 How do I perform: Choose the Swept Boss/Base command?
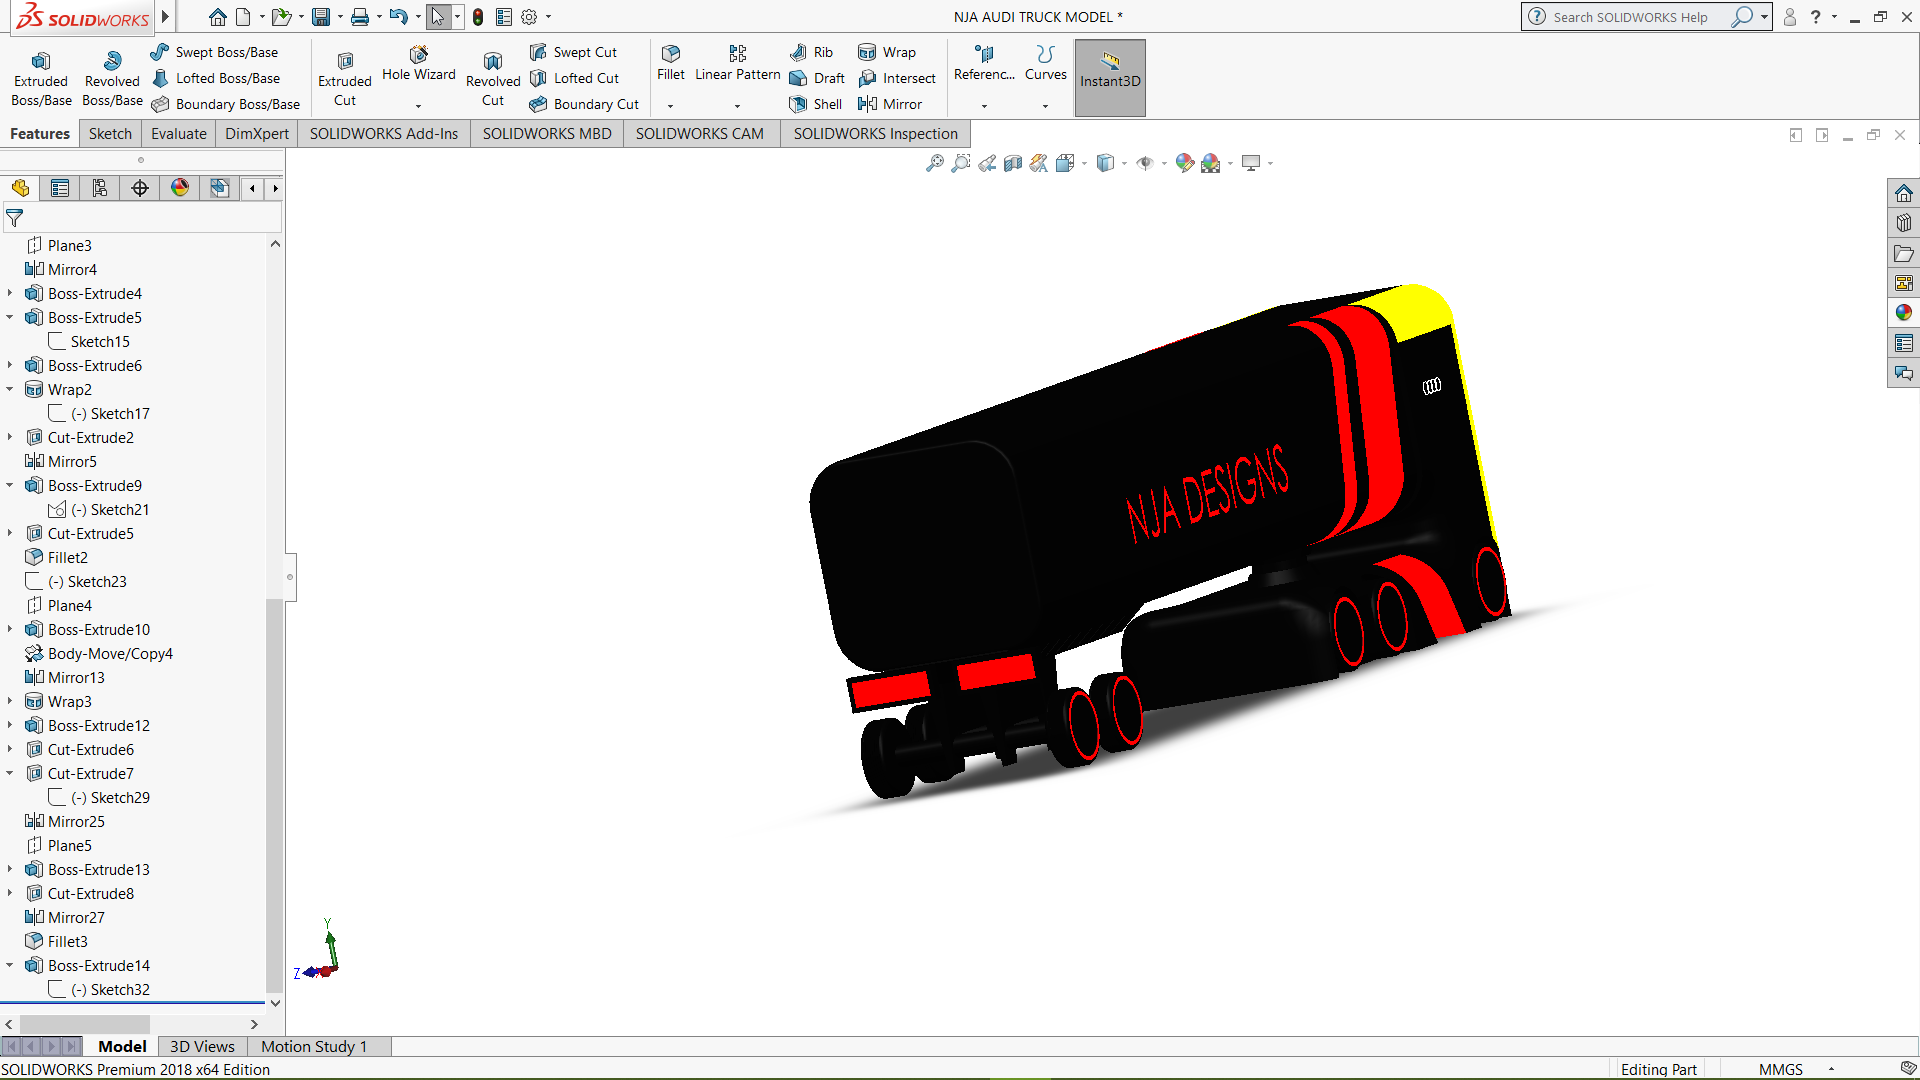tap(215, 52)
